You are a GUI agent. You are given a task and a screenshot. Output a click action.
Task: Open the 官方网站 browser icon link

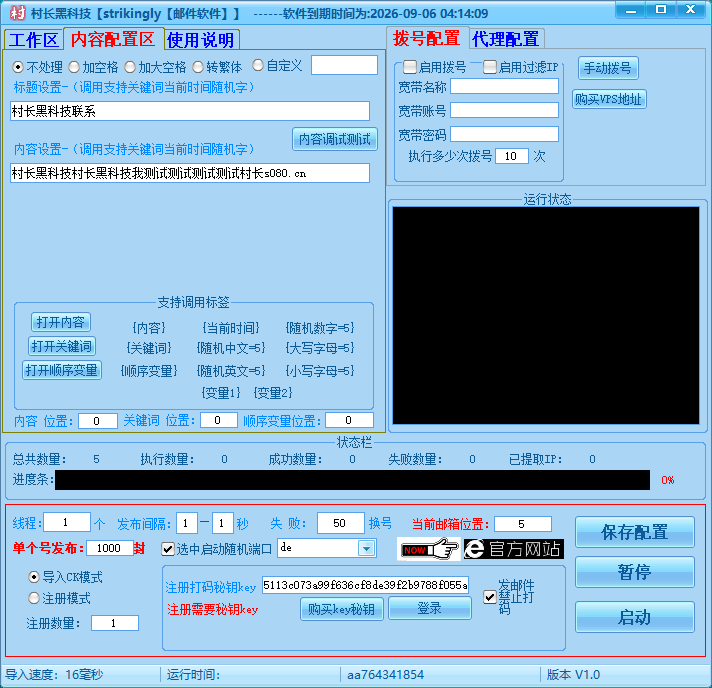[514, 549]
